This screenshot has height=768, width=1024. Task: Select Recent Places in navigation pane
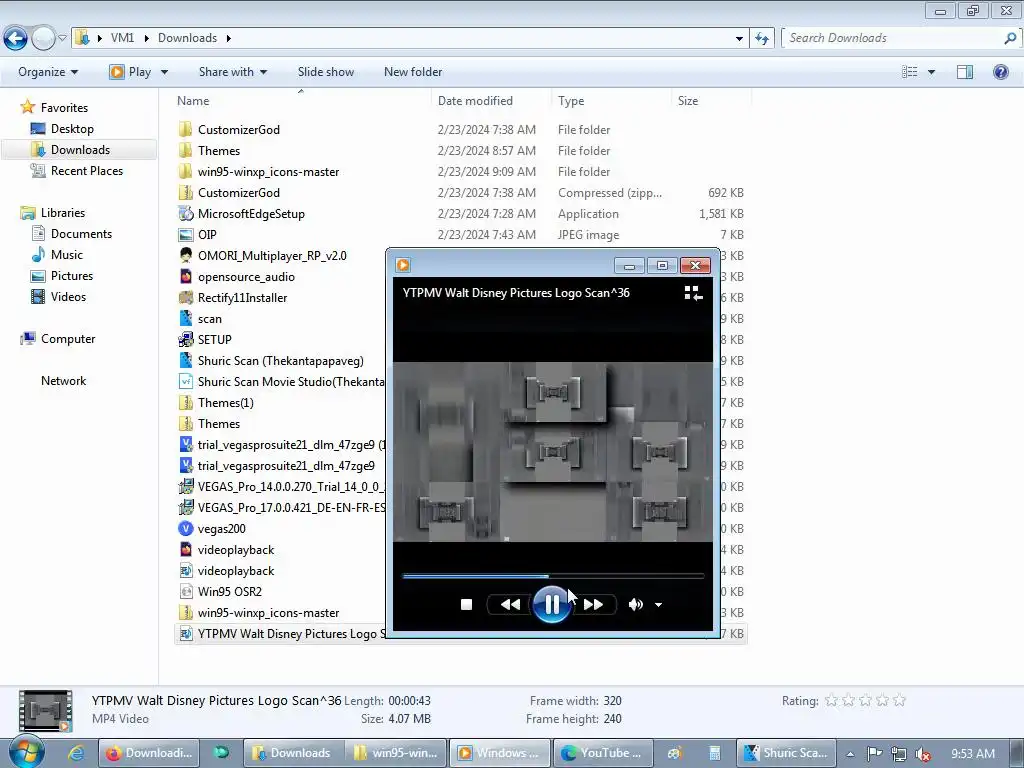tap(86, 170)
